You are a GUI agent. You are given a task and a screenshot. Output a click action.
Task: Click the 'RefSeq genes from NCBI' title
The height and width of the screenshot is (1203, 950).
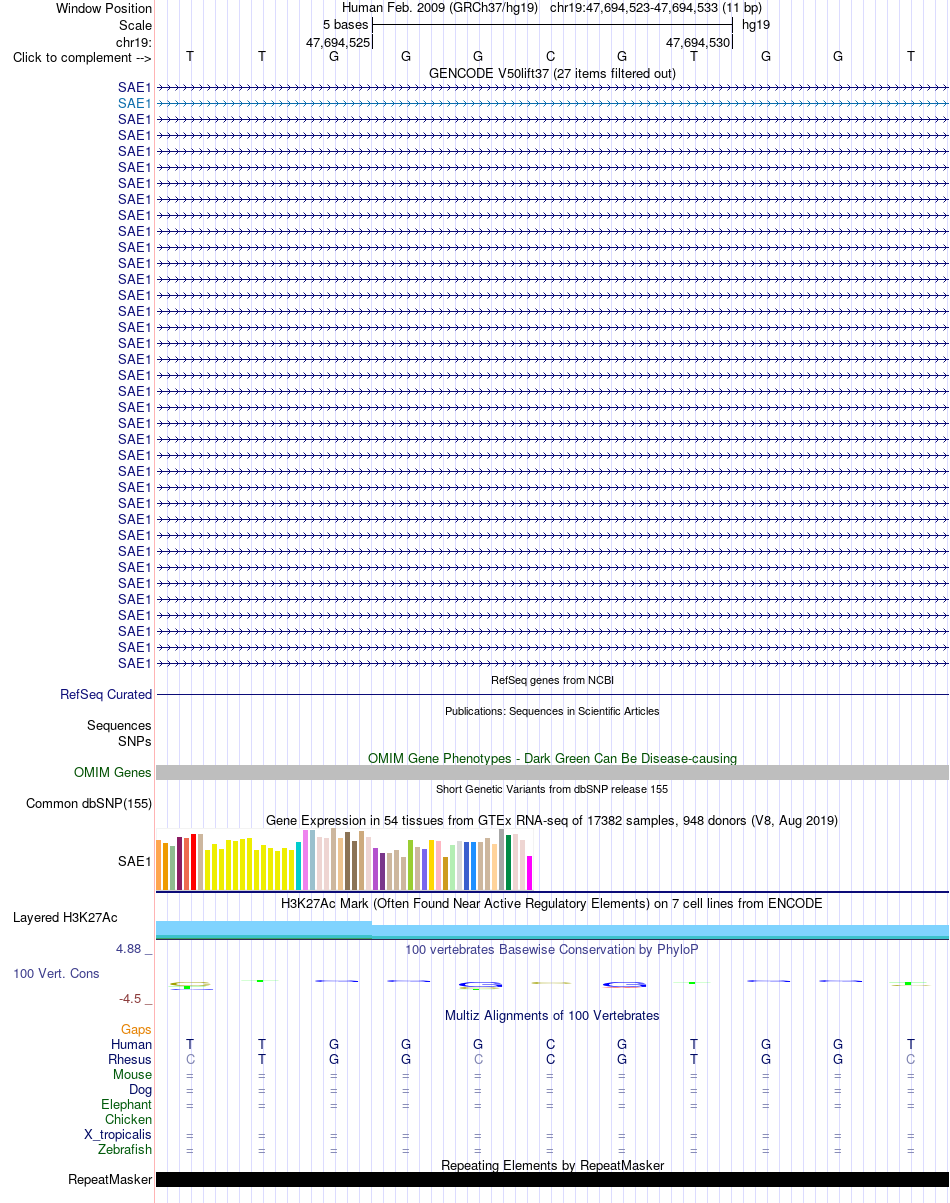click(x=552, y=680)
